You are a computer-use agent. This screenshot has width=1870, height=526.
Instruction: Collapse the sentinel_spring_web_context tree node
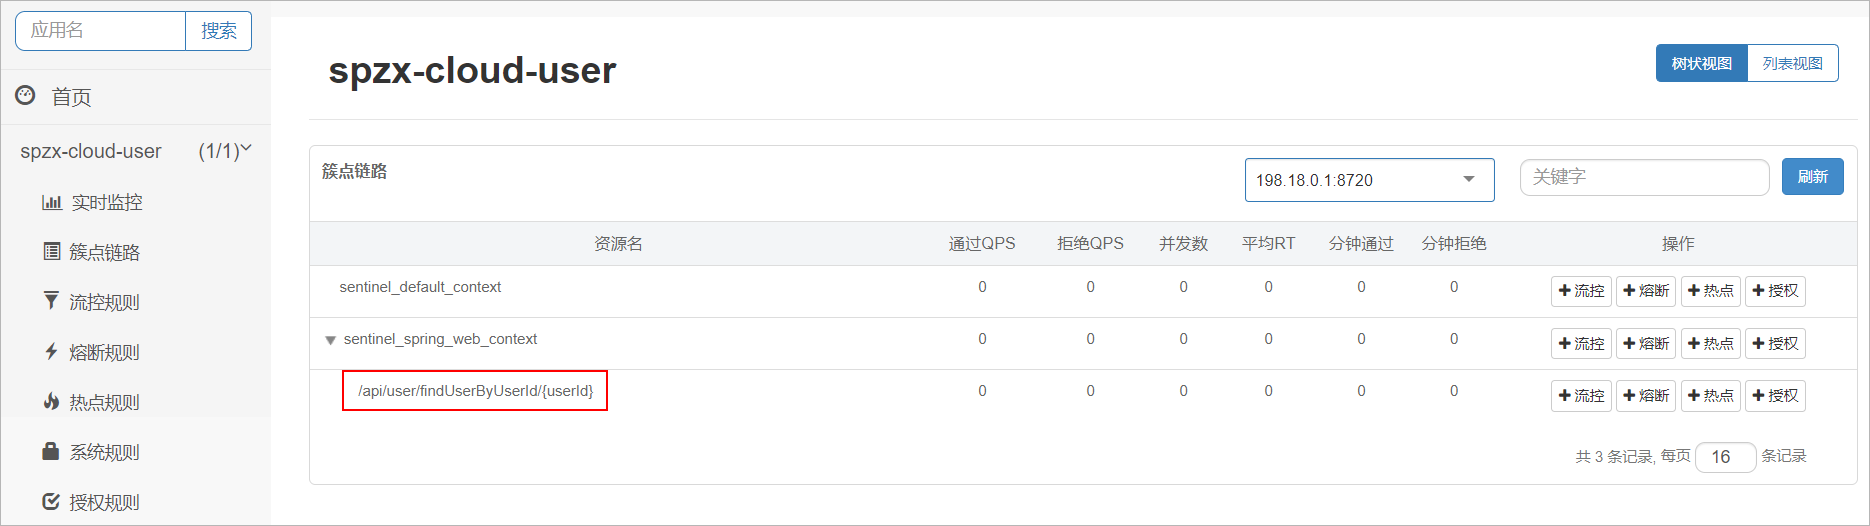tap(330, 340)
